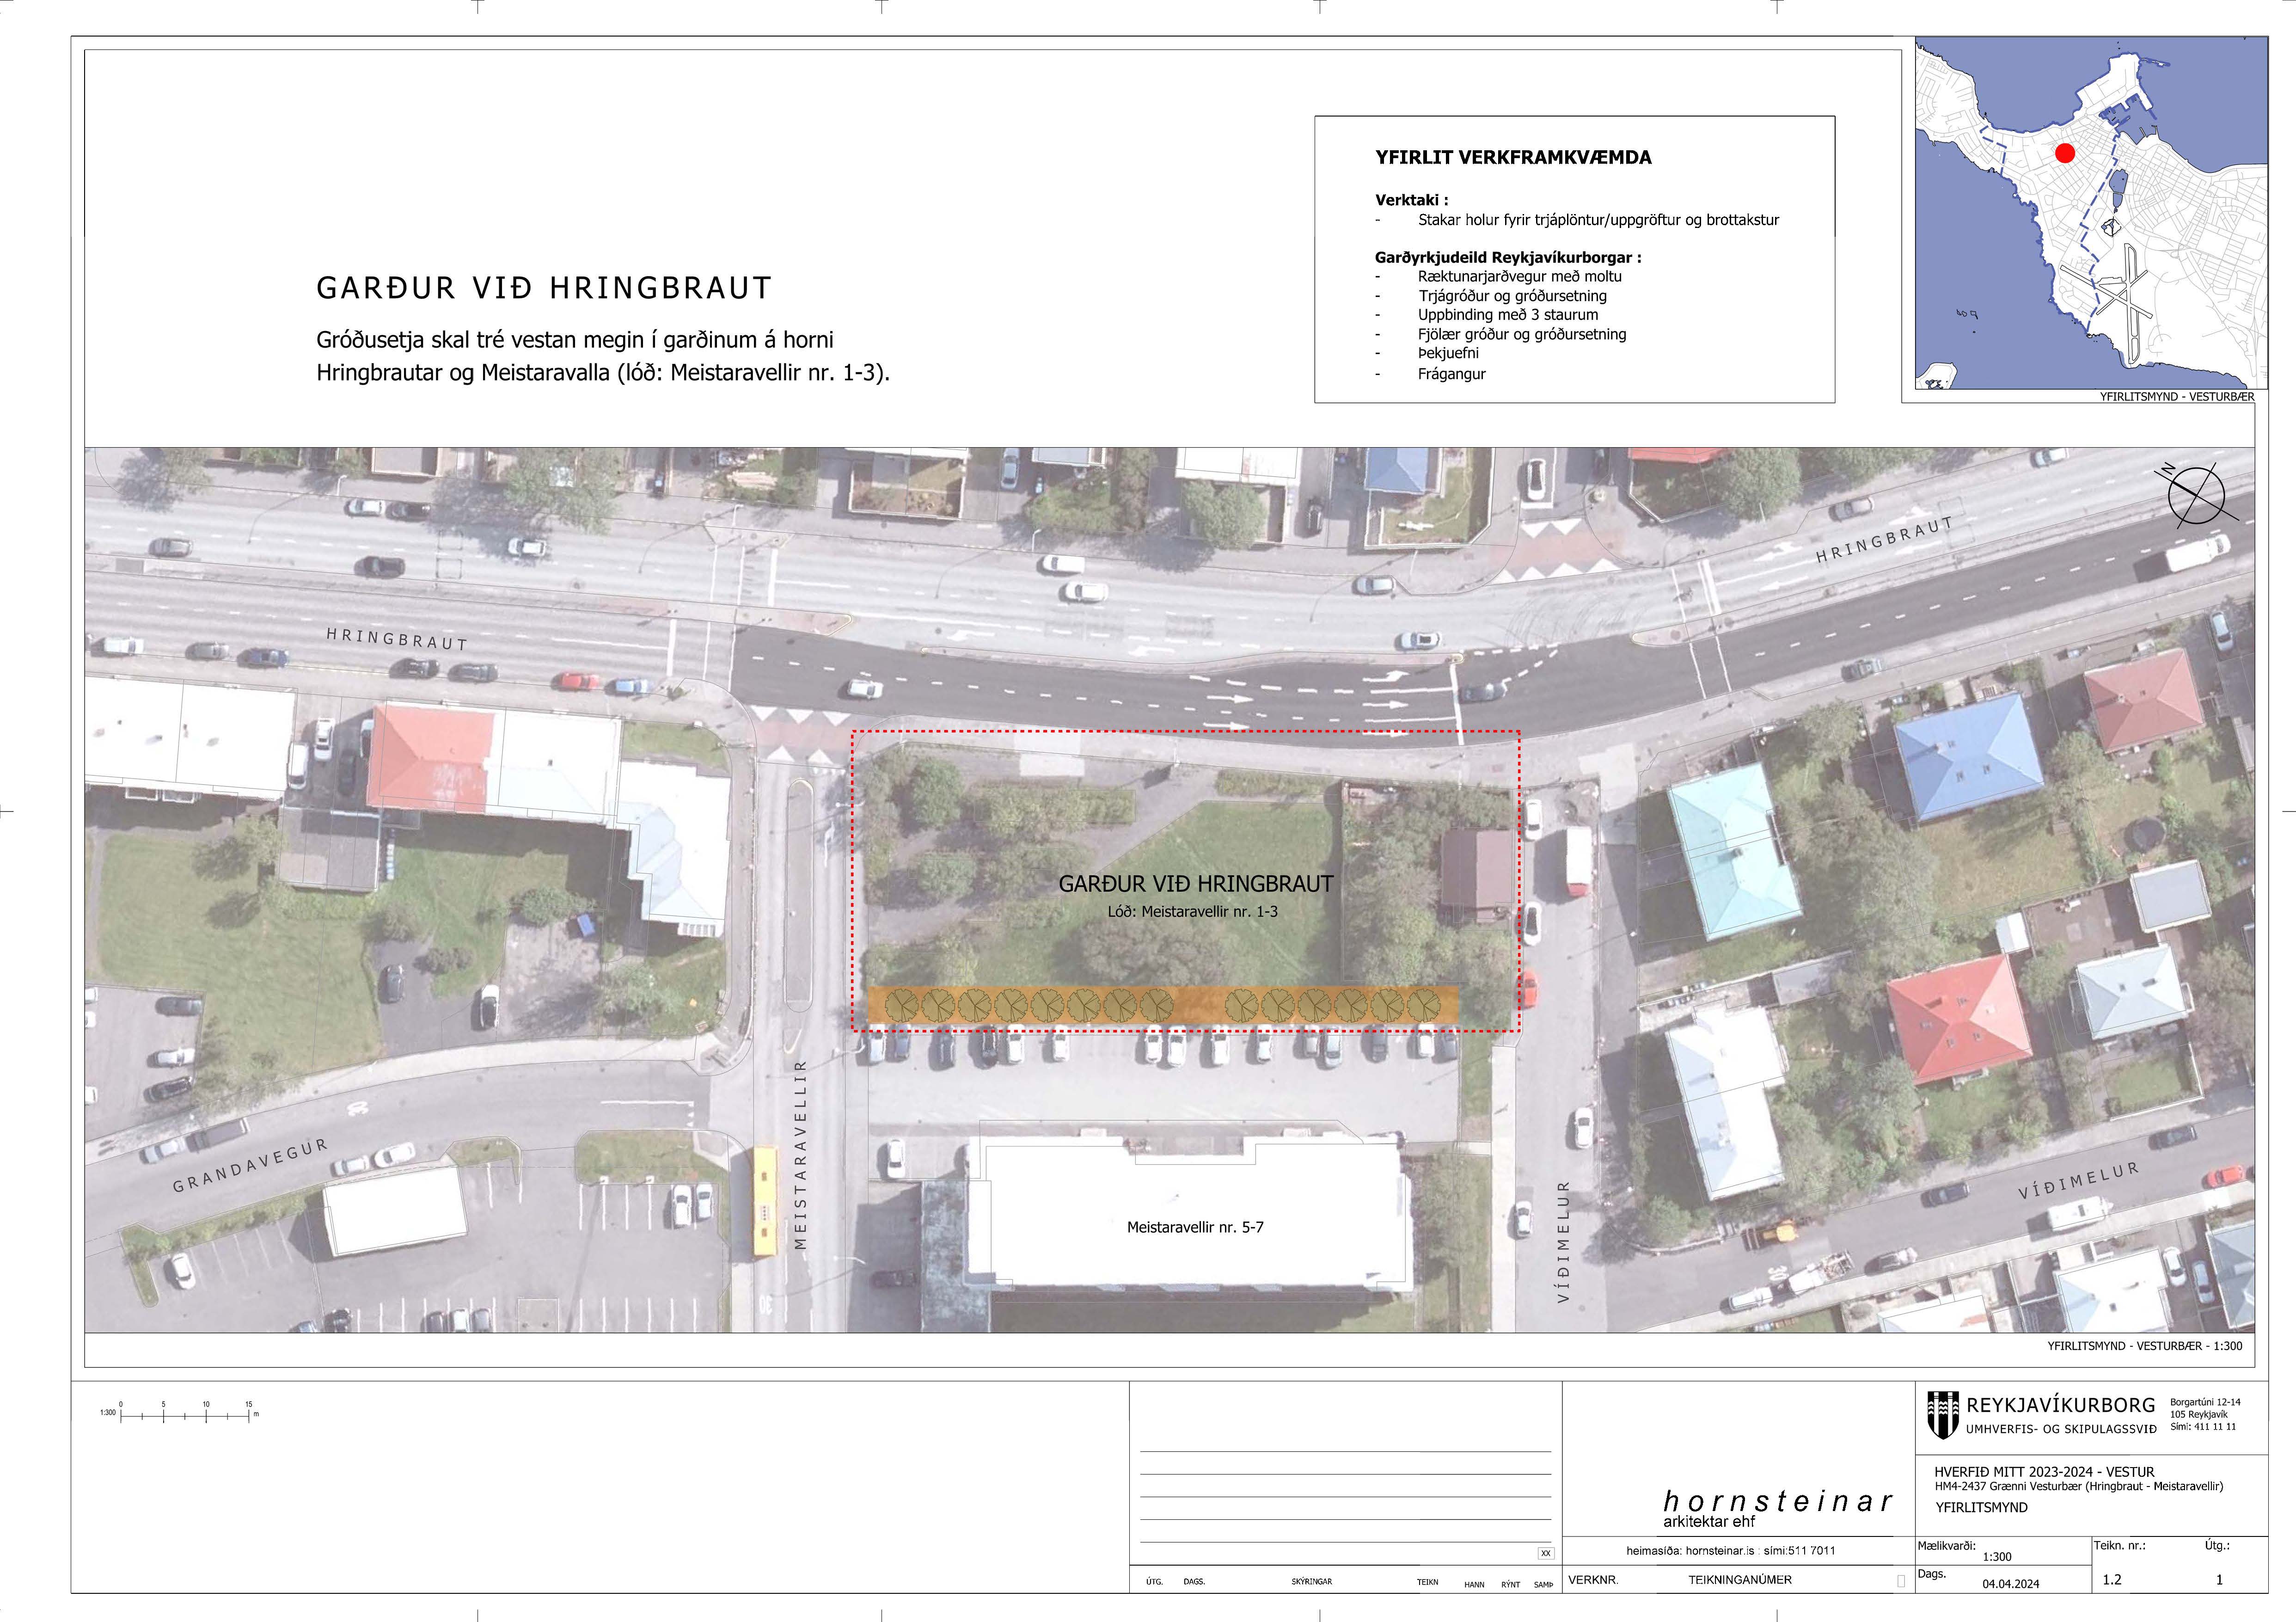Click the orange planting strip gap between tree rows
The image size is (2296, 1622).
tap(1197, 1005)
